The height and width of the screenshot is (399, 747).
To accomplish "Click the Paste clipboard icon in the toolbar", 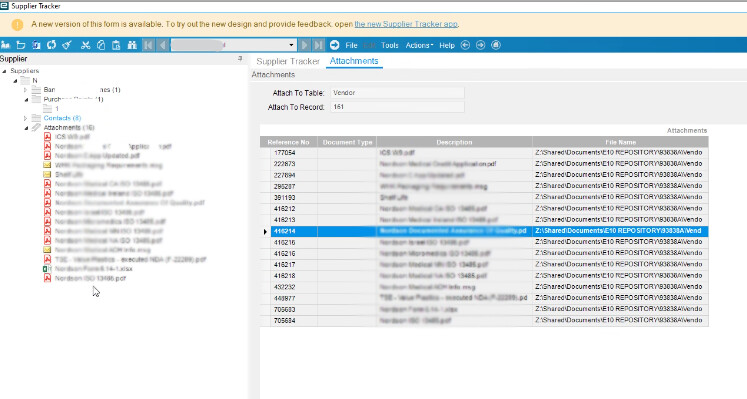I will pyautogui.click(x=116, y=45).
